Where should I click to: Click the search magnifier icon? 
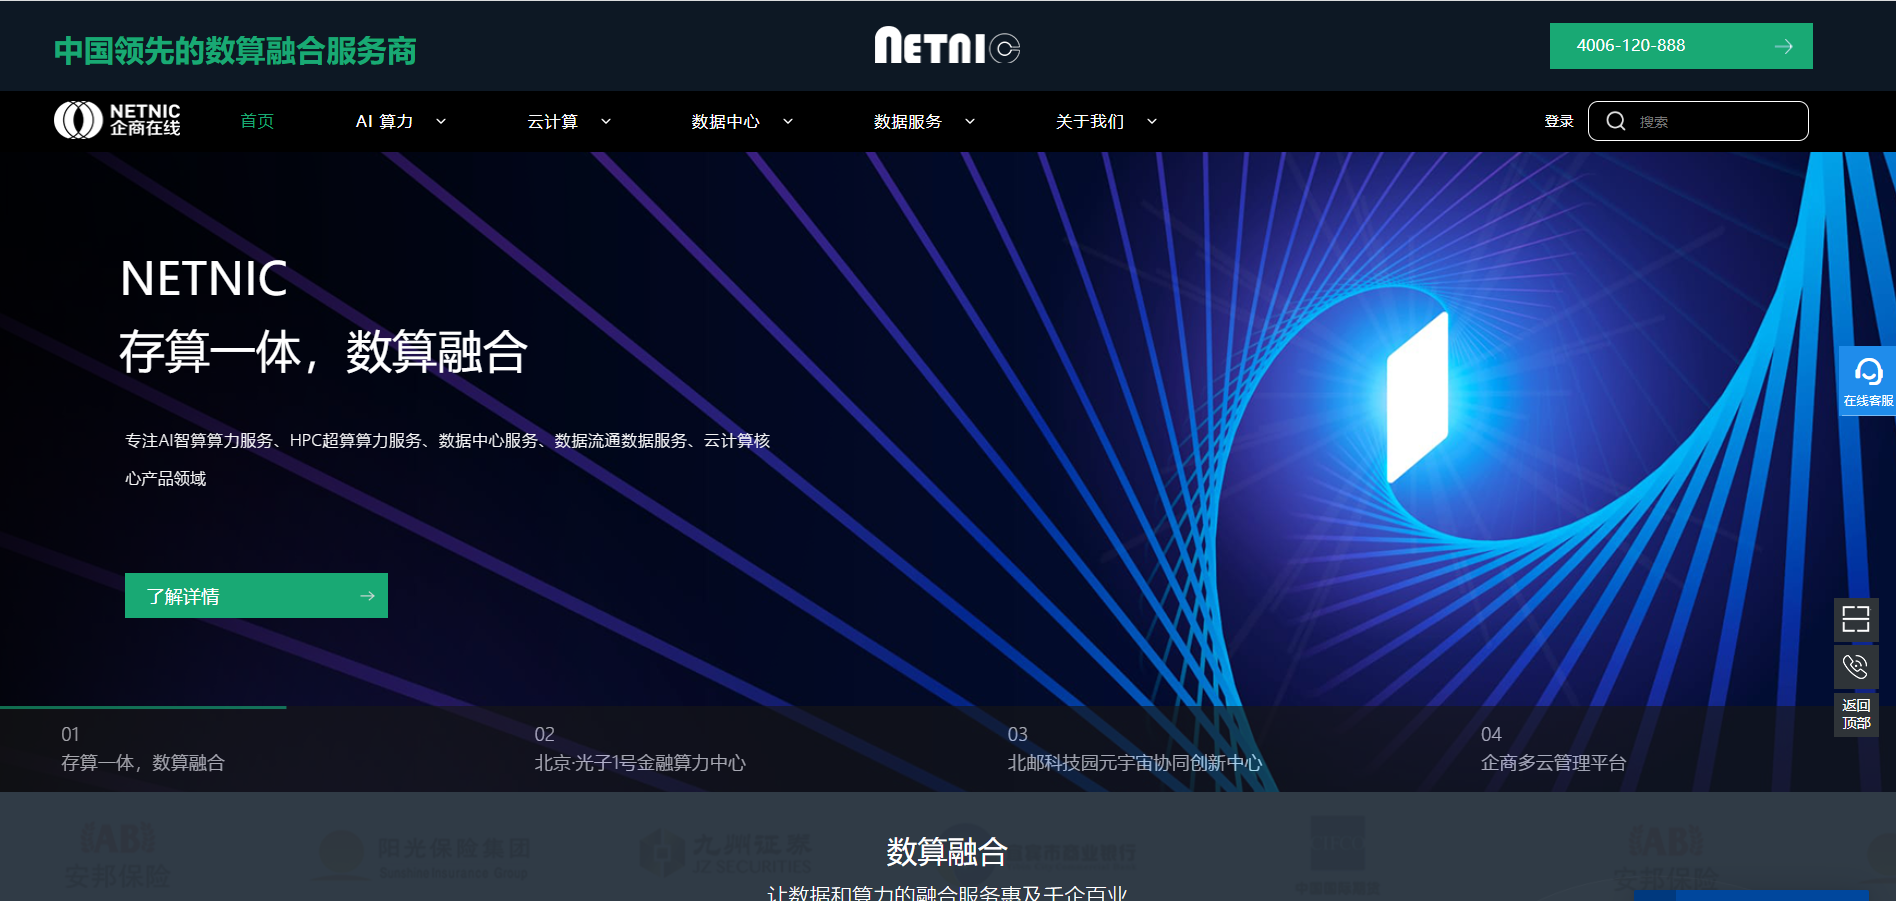click(x=1615, y=121)
